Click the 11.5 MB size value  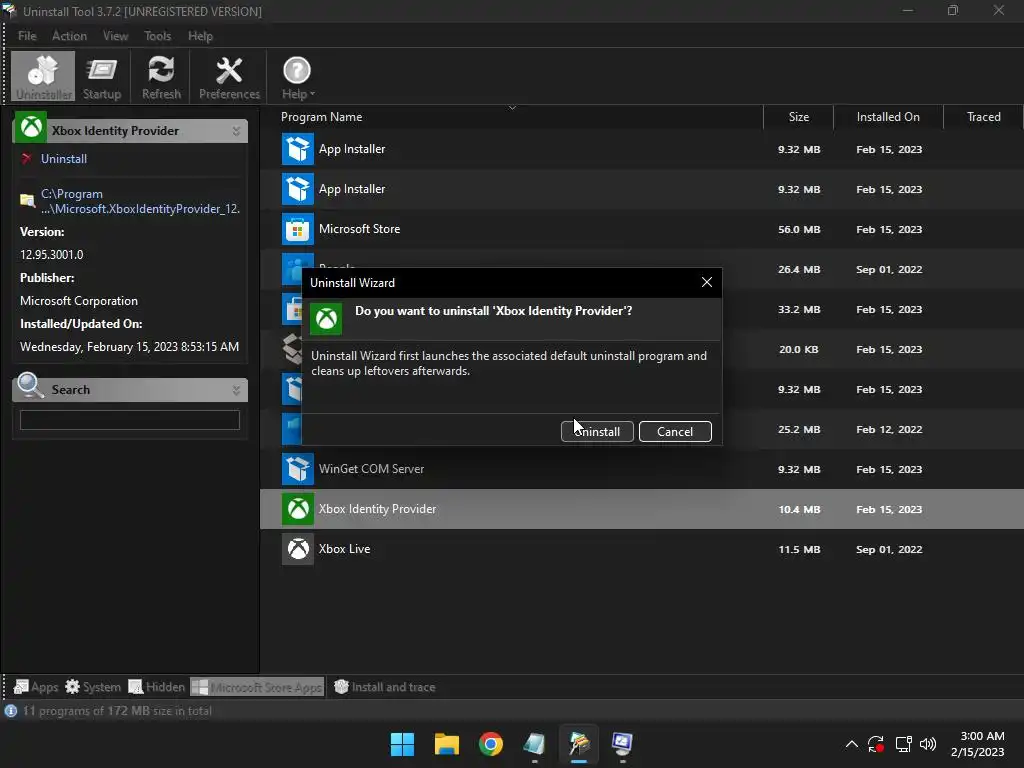[x=799, y=550]
